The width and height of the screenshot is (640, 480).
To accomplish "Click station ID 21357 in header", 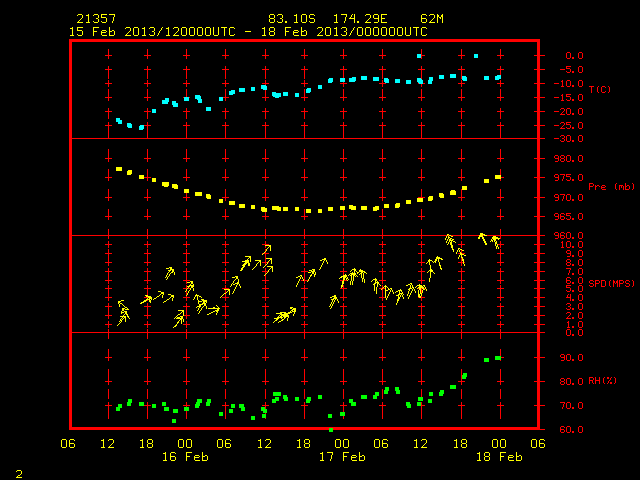I will (96, 19).
